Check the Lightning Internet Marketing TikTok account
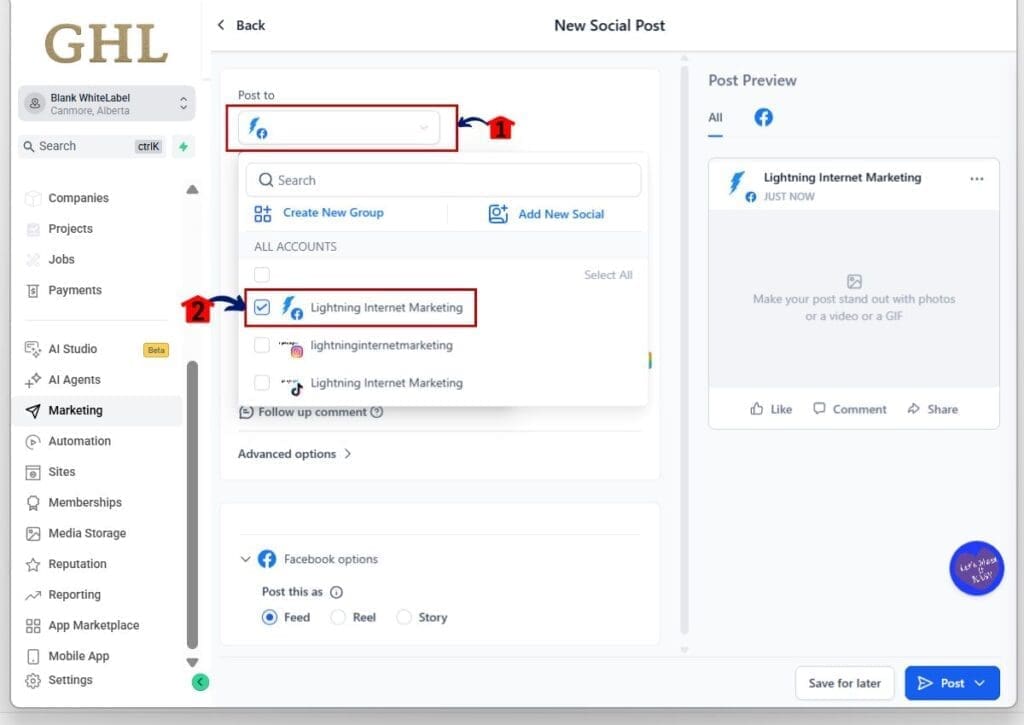 pos(262,383)
